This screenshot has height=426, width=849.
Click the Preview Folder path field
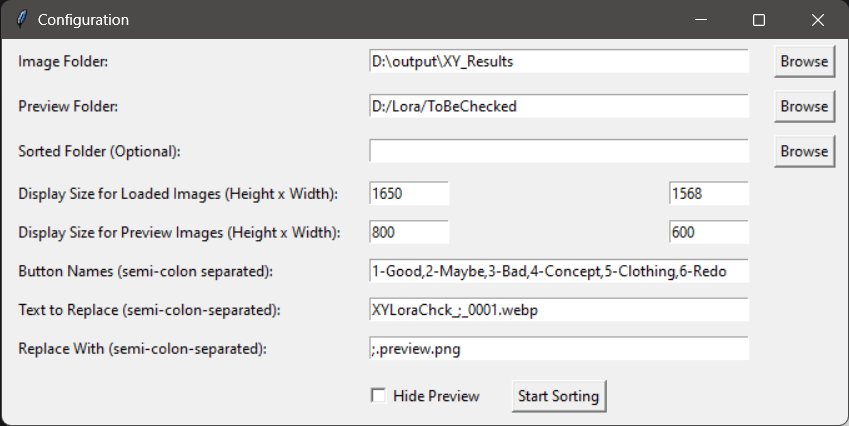558,106
